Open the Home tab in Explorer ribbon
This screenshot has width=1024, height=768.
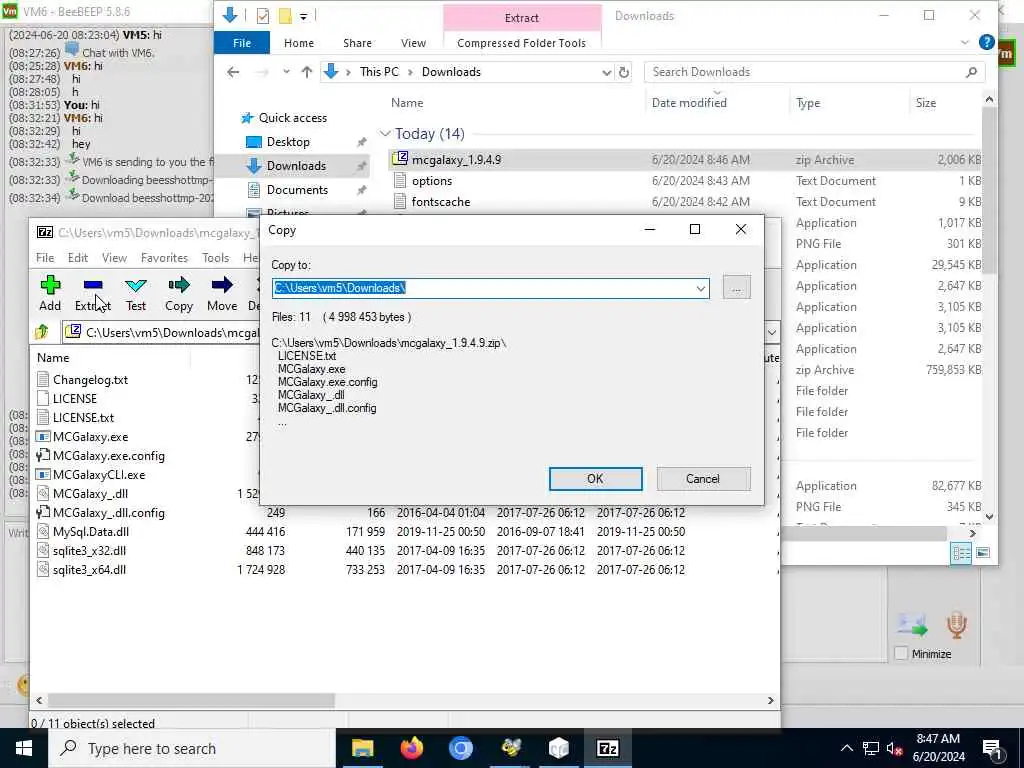(x=299, y=43)
